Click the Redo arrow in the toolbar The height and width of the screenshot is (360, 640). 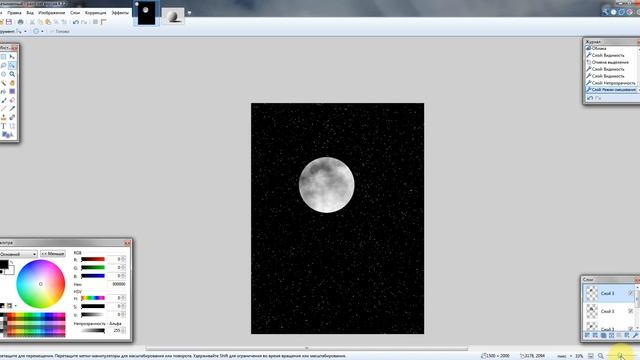(x=84, y=22)
